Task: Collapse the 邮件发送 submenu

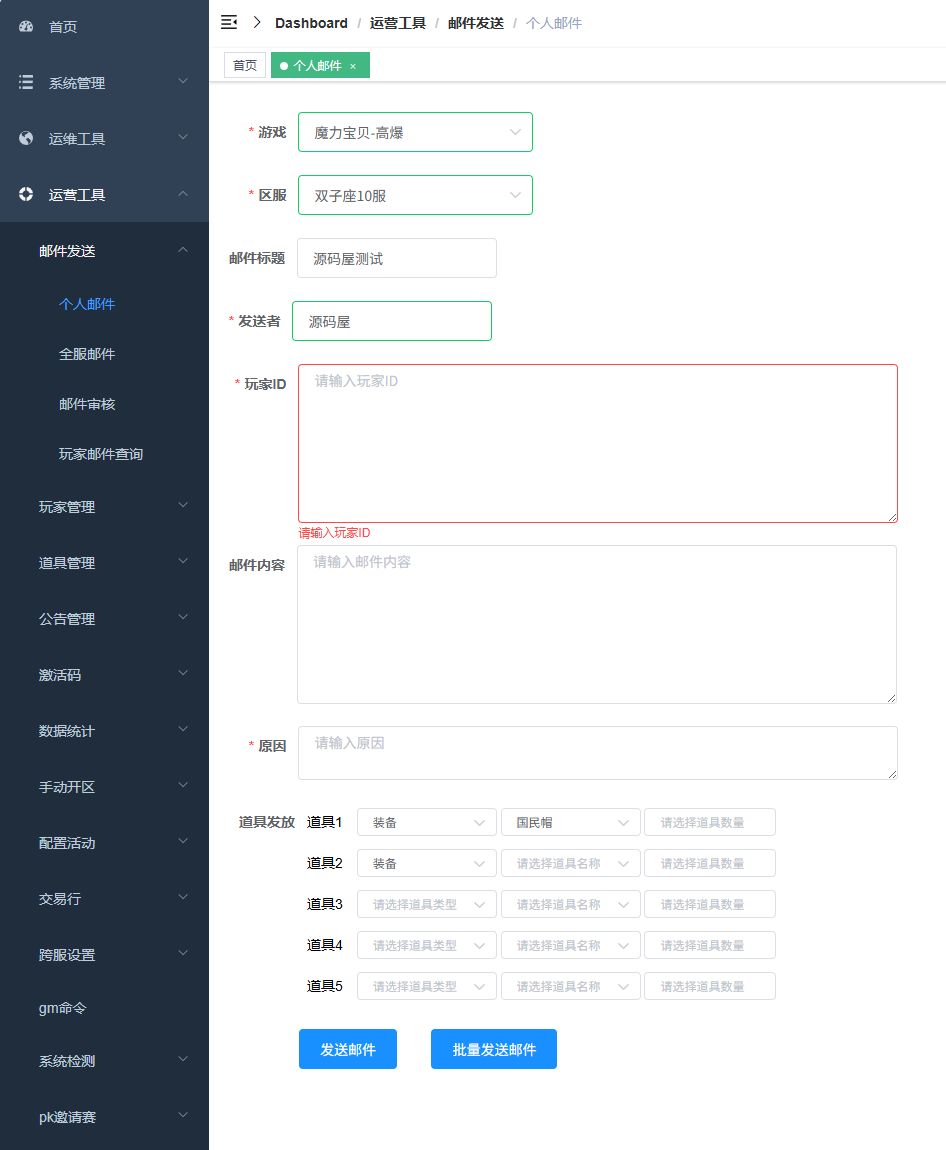Action: click(105, 251)
